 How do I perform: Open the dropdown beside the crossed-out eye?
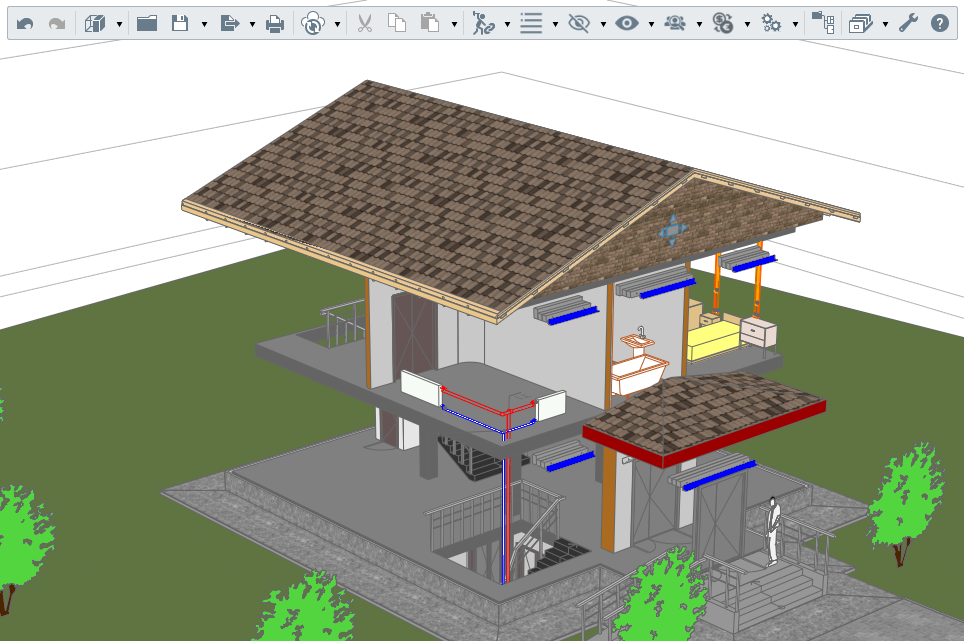coord(603,25)
